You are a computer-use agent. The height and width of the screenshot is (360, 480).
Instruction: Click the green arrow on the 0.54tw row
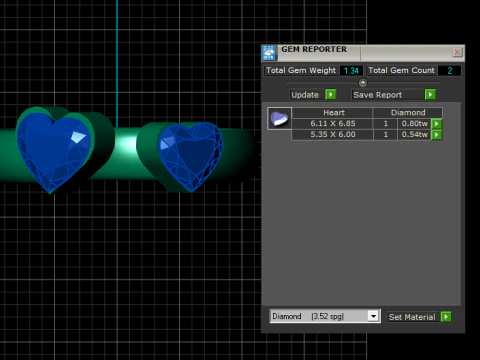tap(437, 135)
